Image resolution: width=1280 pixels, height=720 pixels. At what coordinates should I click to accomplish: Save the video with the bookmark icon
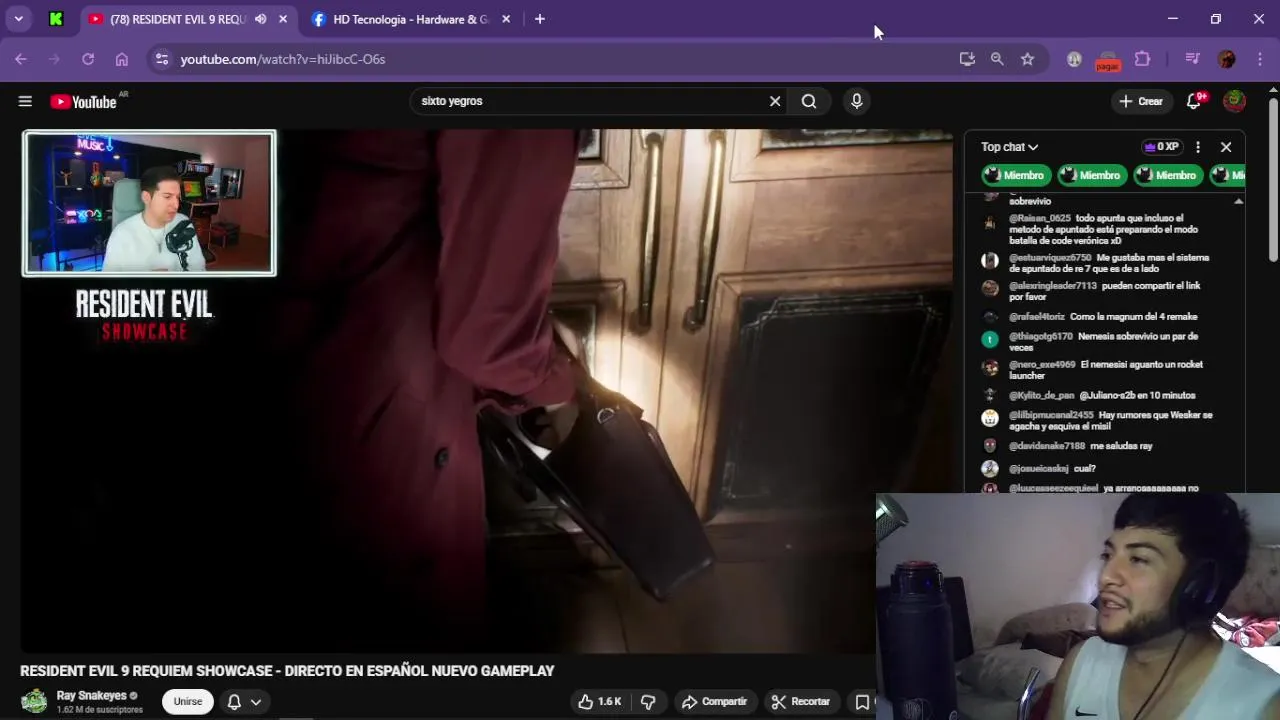[861, 702]
